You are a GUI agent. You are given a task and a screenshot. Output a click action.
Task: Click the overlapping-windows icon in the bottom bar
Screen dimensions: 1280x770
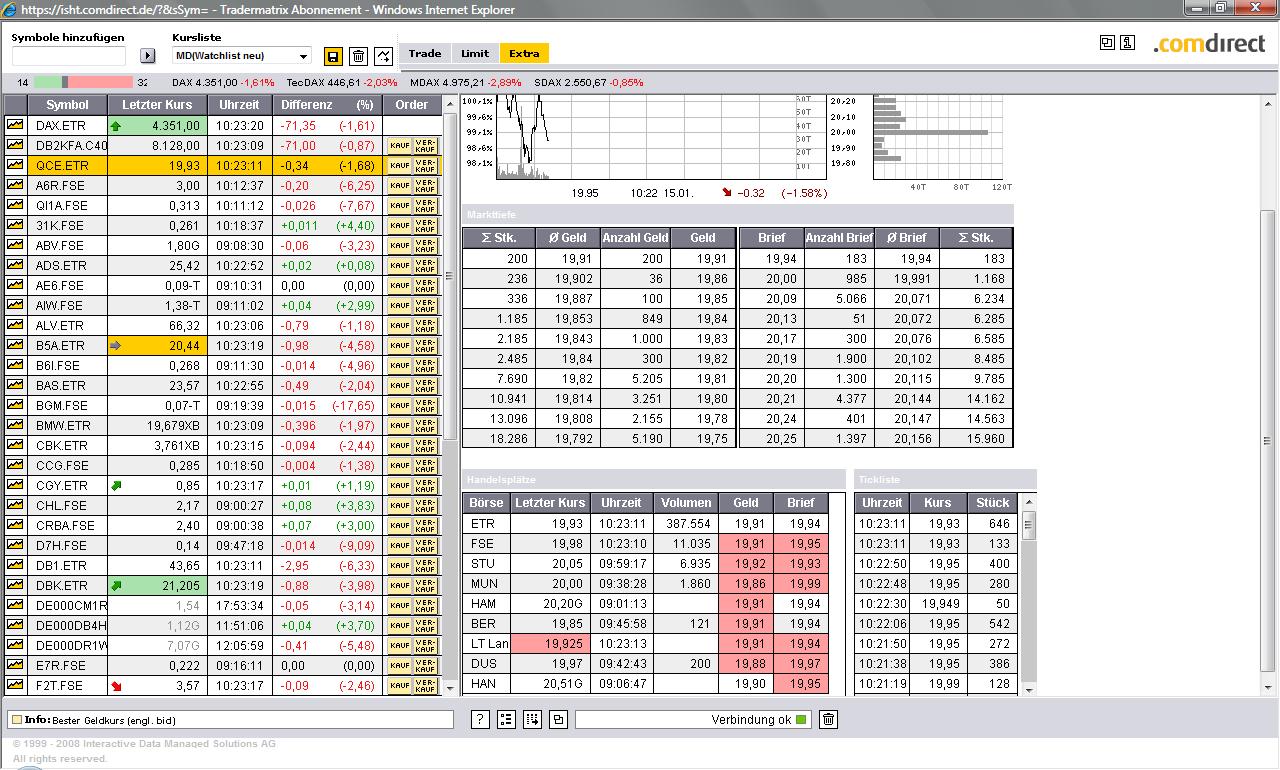(x=558, y=719)
